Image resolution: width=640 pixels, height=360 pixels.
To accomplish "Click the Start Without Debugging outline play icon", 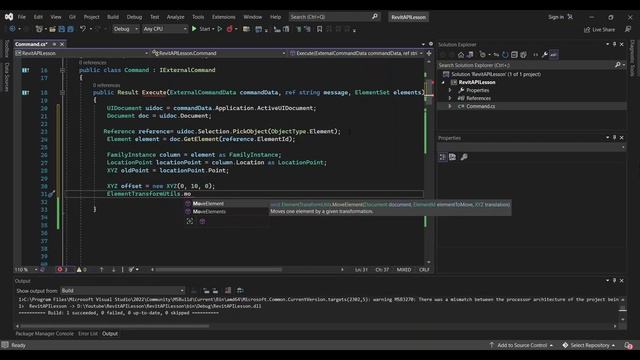I will (x=220, y=29).
